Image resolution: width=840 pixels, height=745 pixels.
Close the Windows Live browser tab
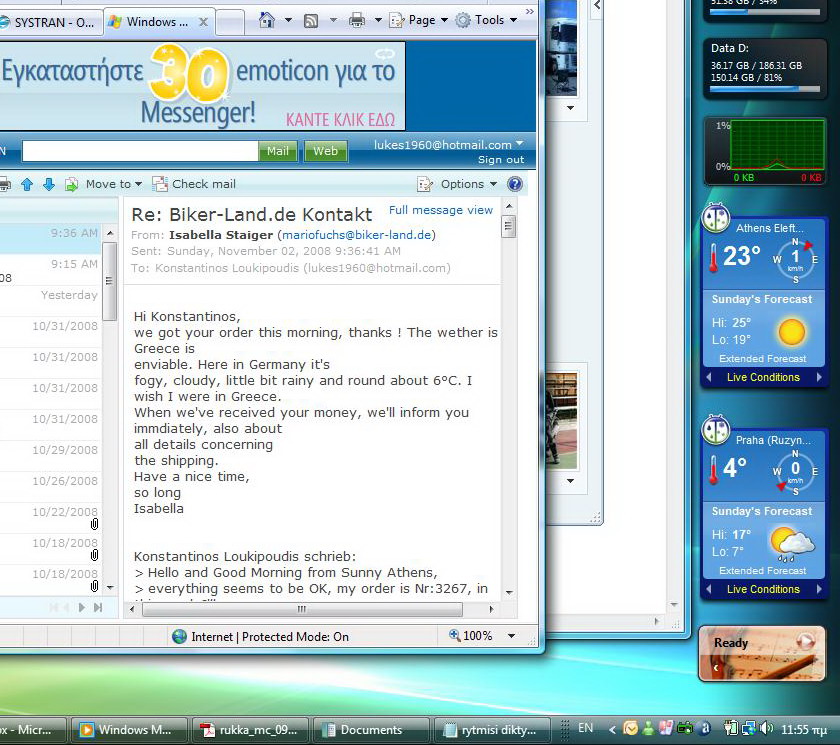tap(204, 22)
